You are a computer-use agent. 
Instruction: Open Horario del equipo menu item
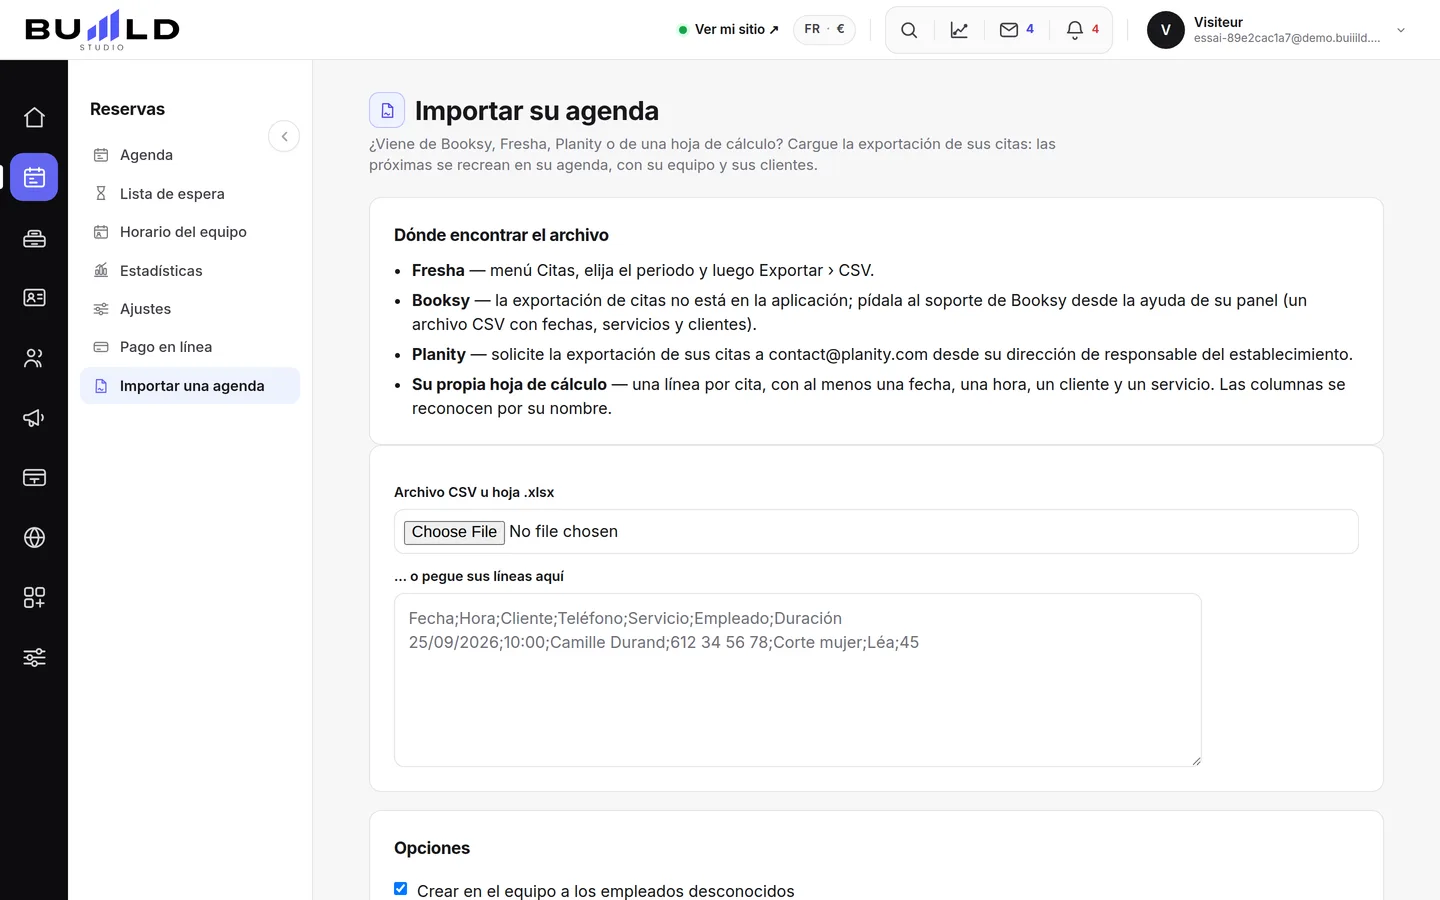pos(190,232)
